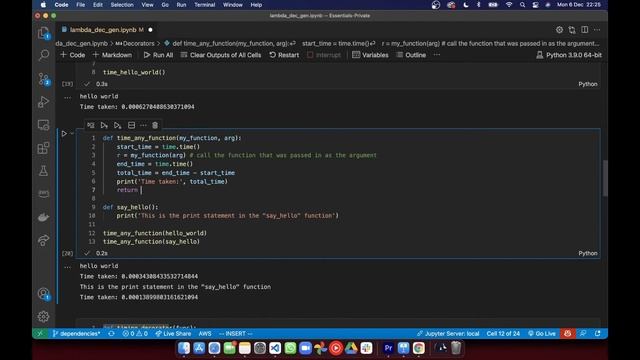
Task: Expand run options arrow beside cell run button
Action: coord(72,133)
